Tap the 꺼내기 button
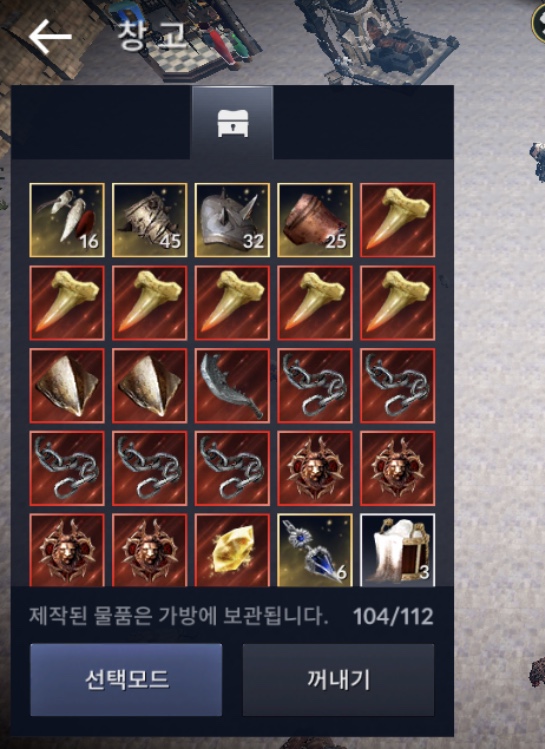The height and width of the screenshot is (749, 545). point(338,679)
